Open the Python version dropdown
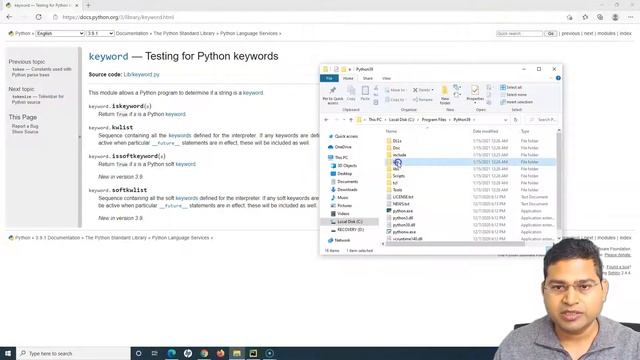The width and height of the screenshot is (640, 360). point(100,33)
